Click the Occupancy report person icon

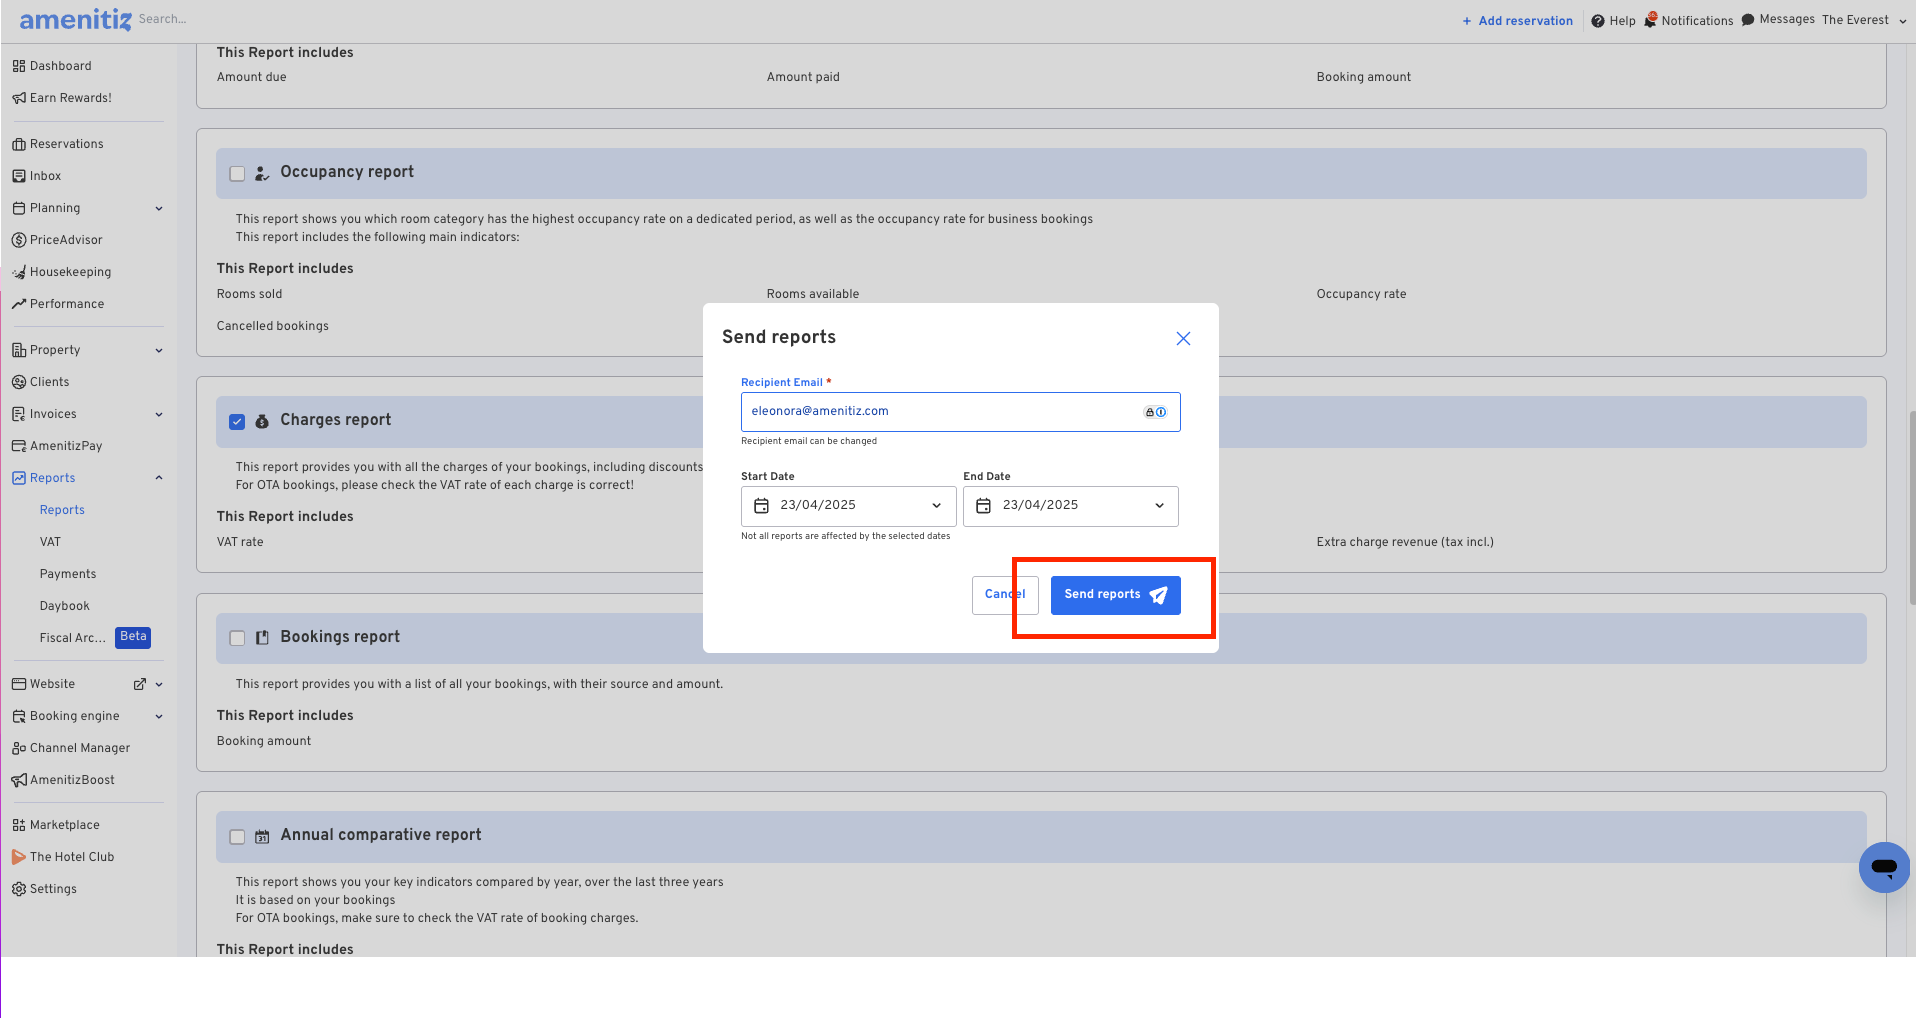pyautogui.click(x=262, y=174)
